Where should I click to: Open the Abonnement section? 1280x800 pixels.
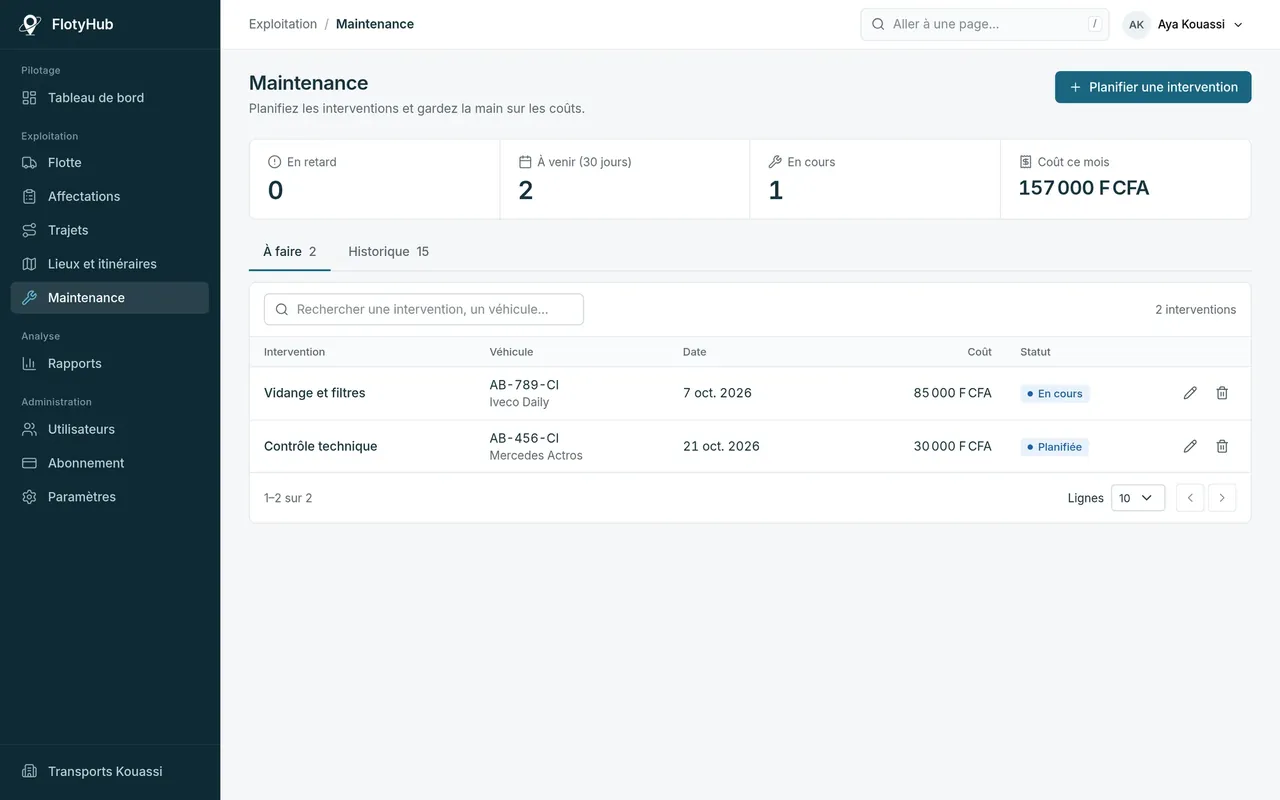click(x=110, y=463)
